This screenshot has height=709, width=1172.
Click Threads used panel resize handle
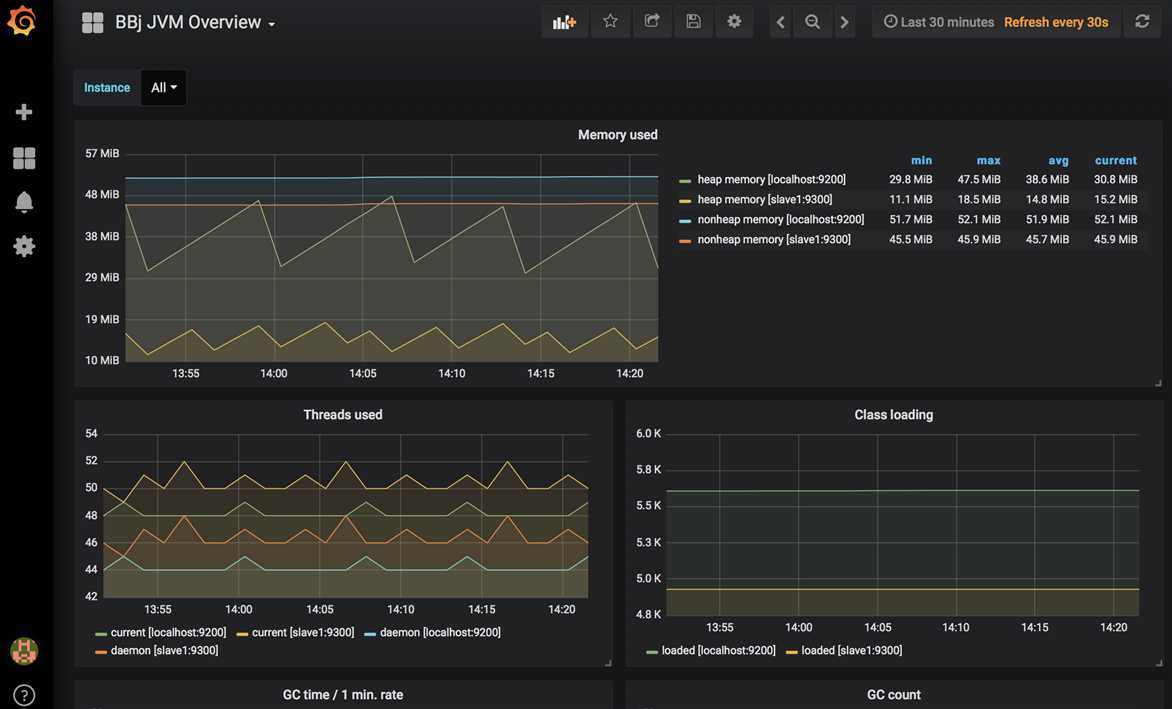(x=608, y=663)
